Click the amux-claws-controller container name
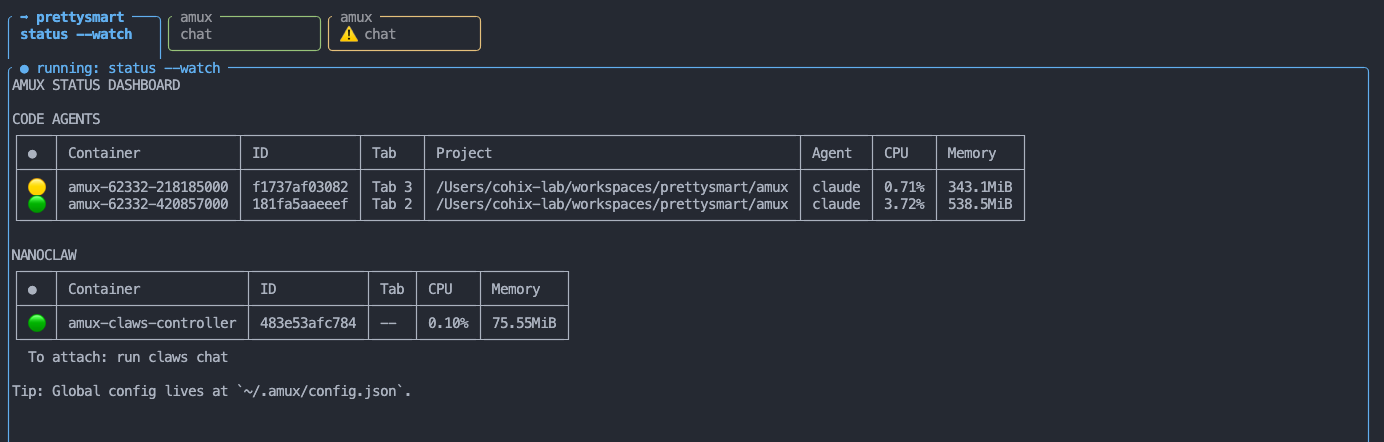1384x442 pixels. pos(152,323)
